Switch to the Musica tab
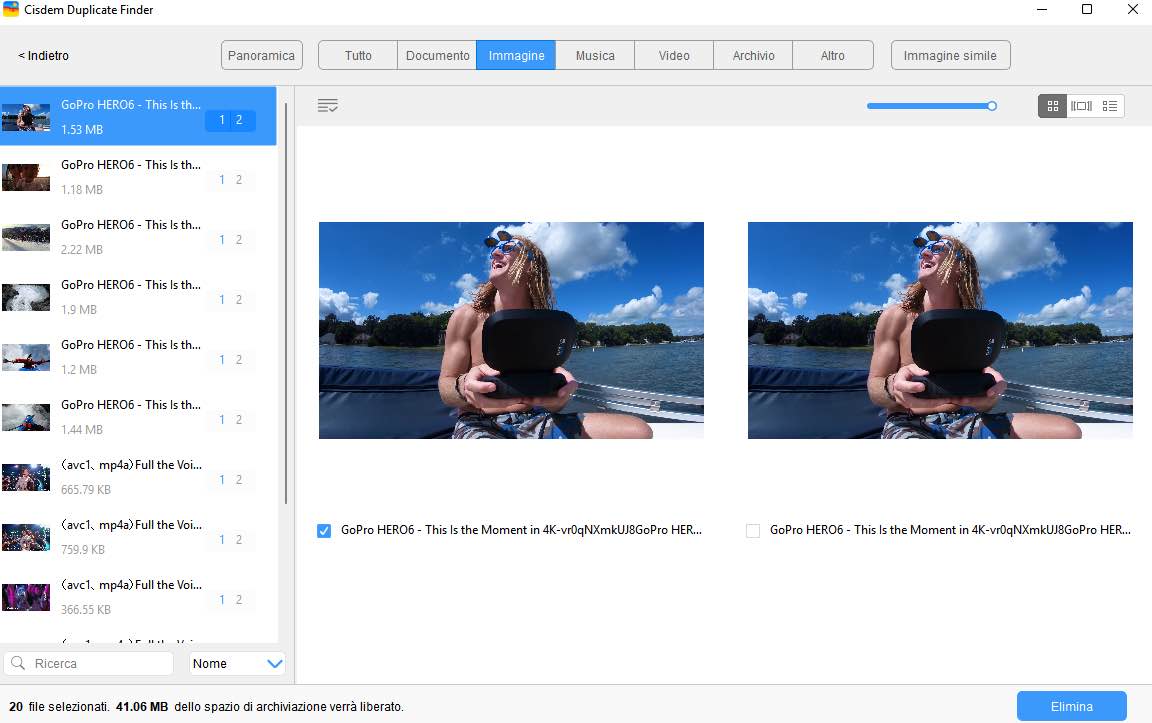Screen dimensions: 1152x723 coord(594,55)
